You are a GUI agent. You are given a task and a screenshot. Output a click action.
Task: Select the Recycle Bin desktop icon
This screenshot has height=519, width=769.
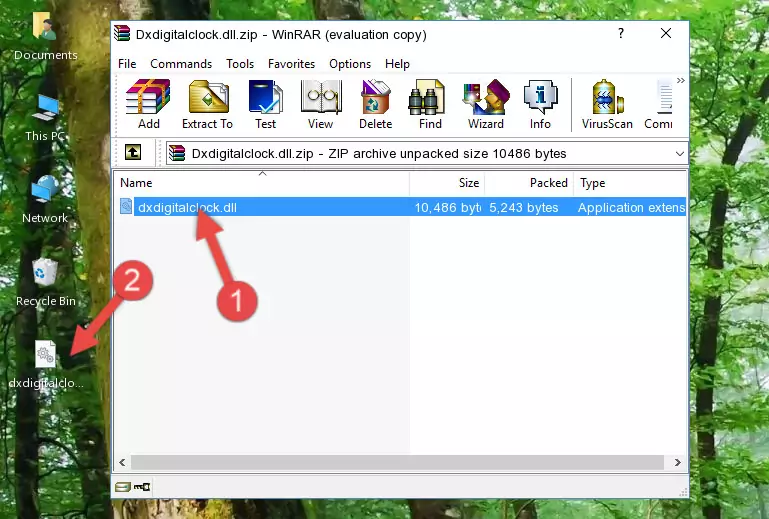point(46,283)
